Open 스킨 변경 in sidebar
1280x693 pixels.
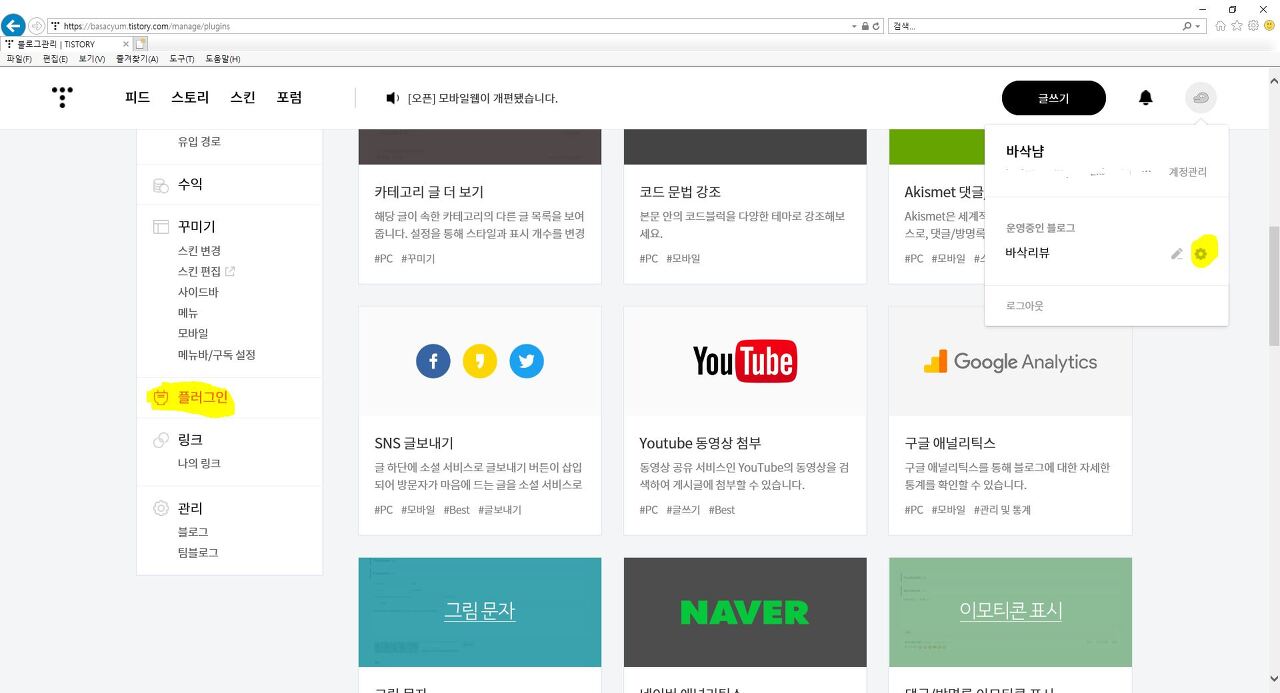199,251
